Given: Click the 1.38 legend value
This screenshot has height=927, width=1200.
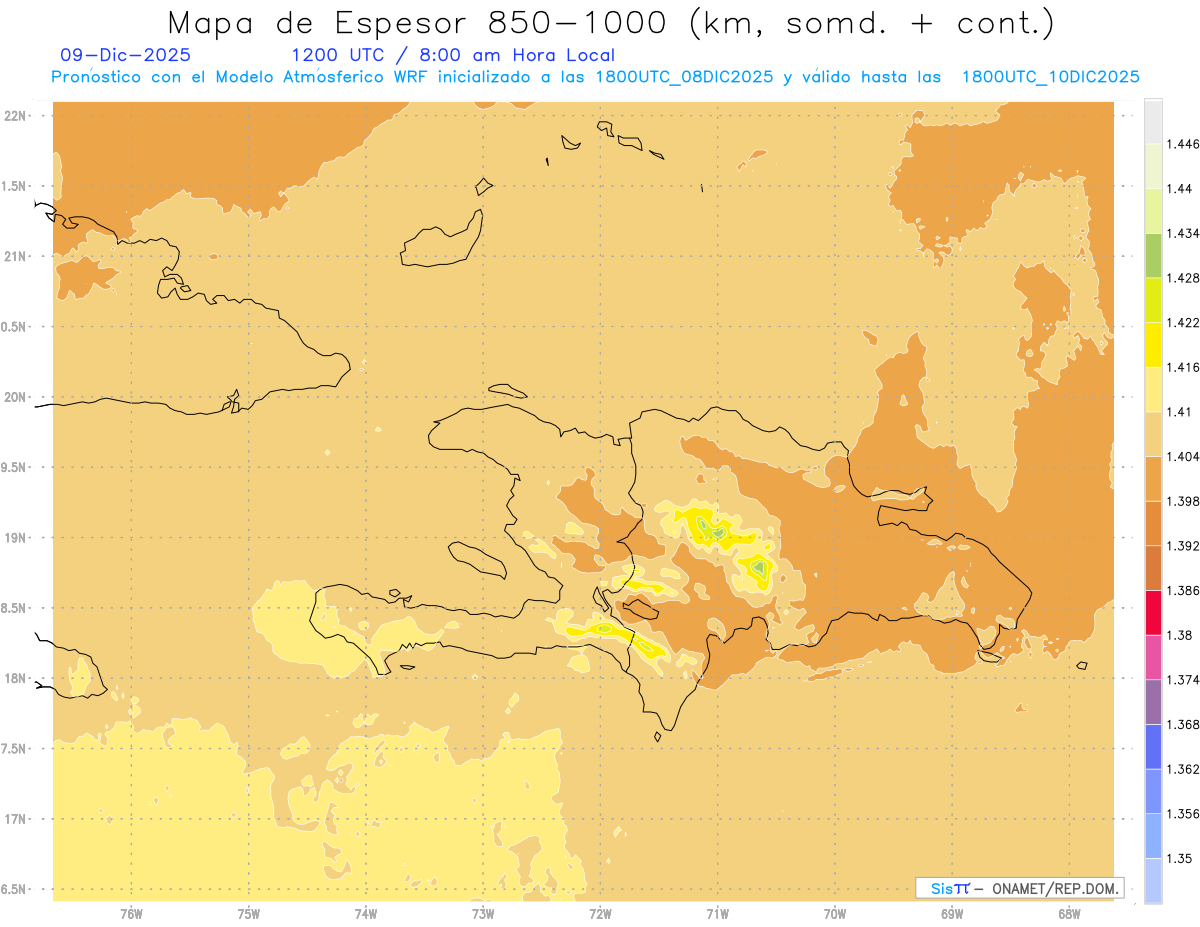Looking at the screenshot, I should [x=1180, y=635].
